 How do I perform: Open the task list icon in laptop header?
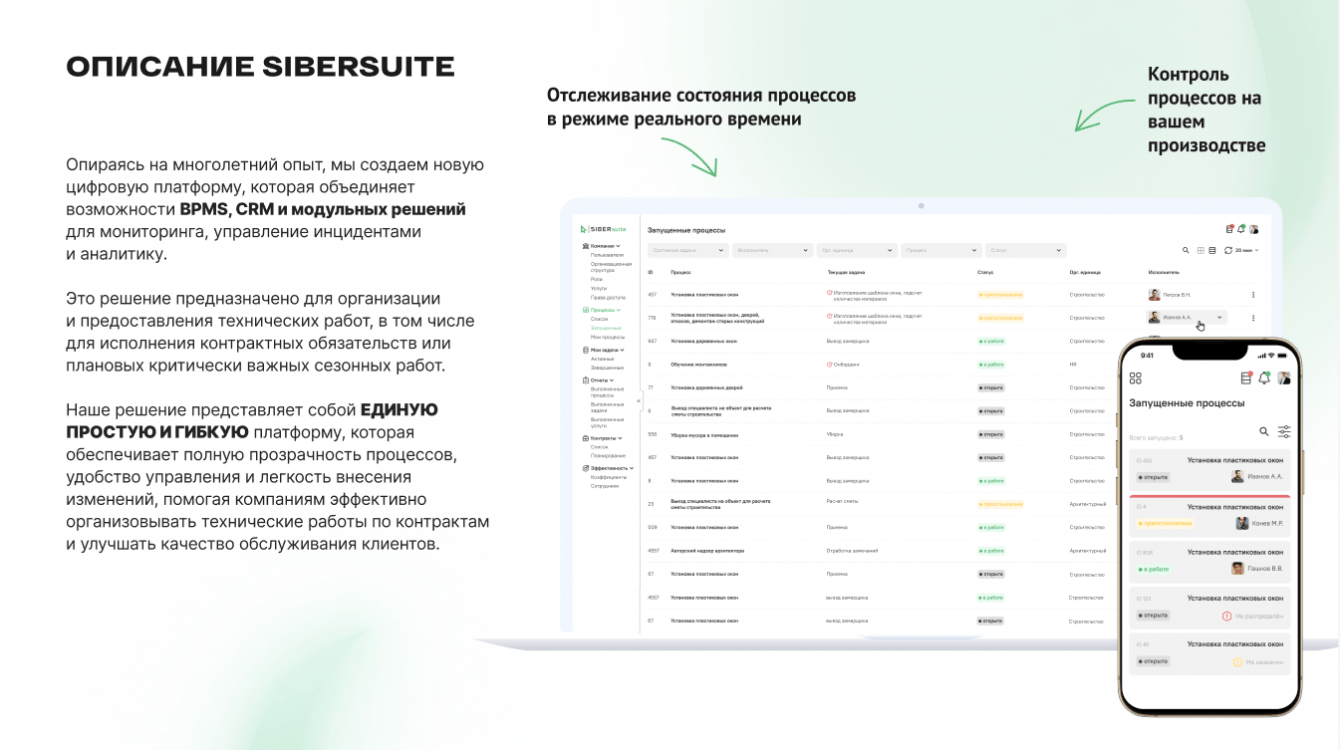(1229, 230)
